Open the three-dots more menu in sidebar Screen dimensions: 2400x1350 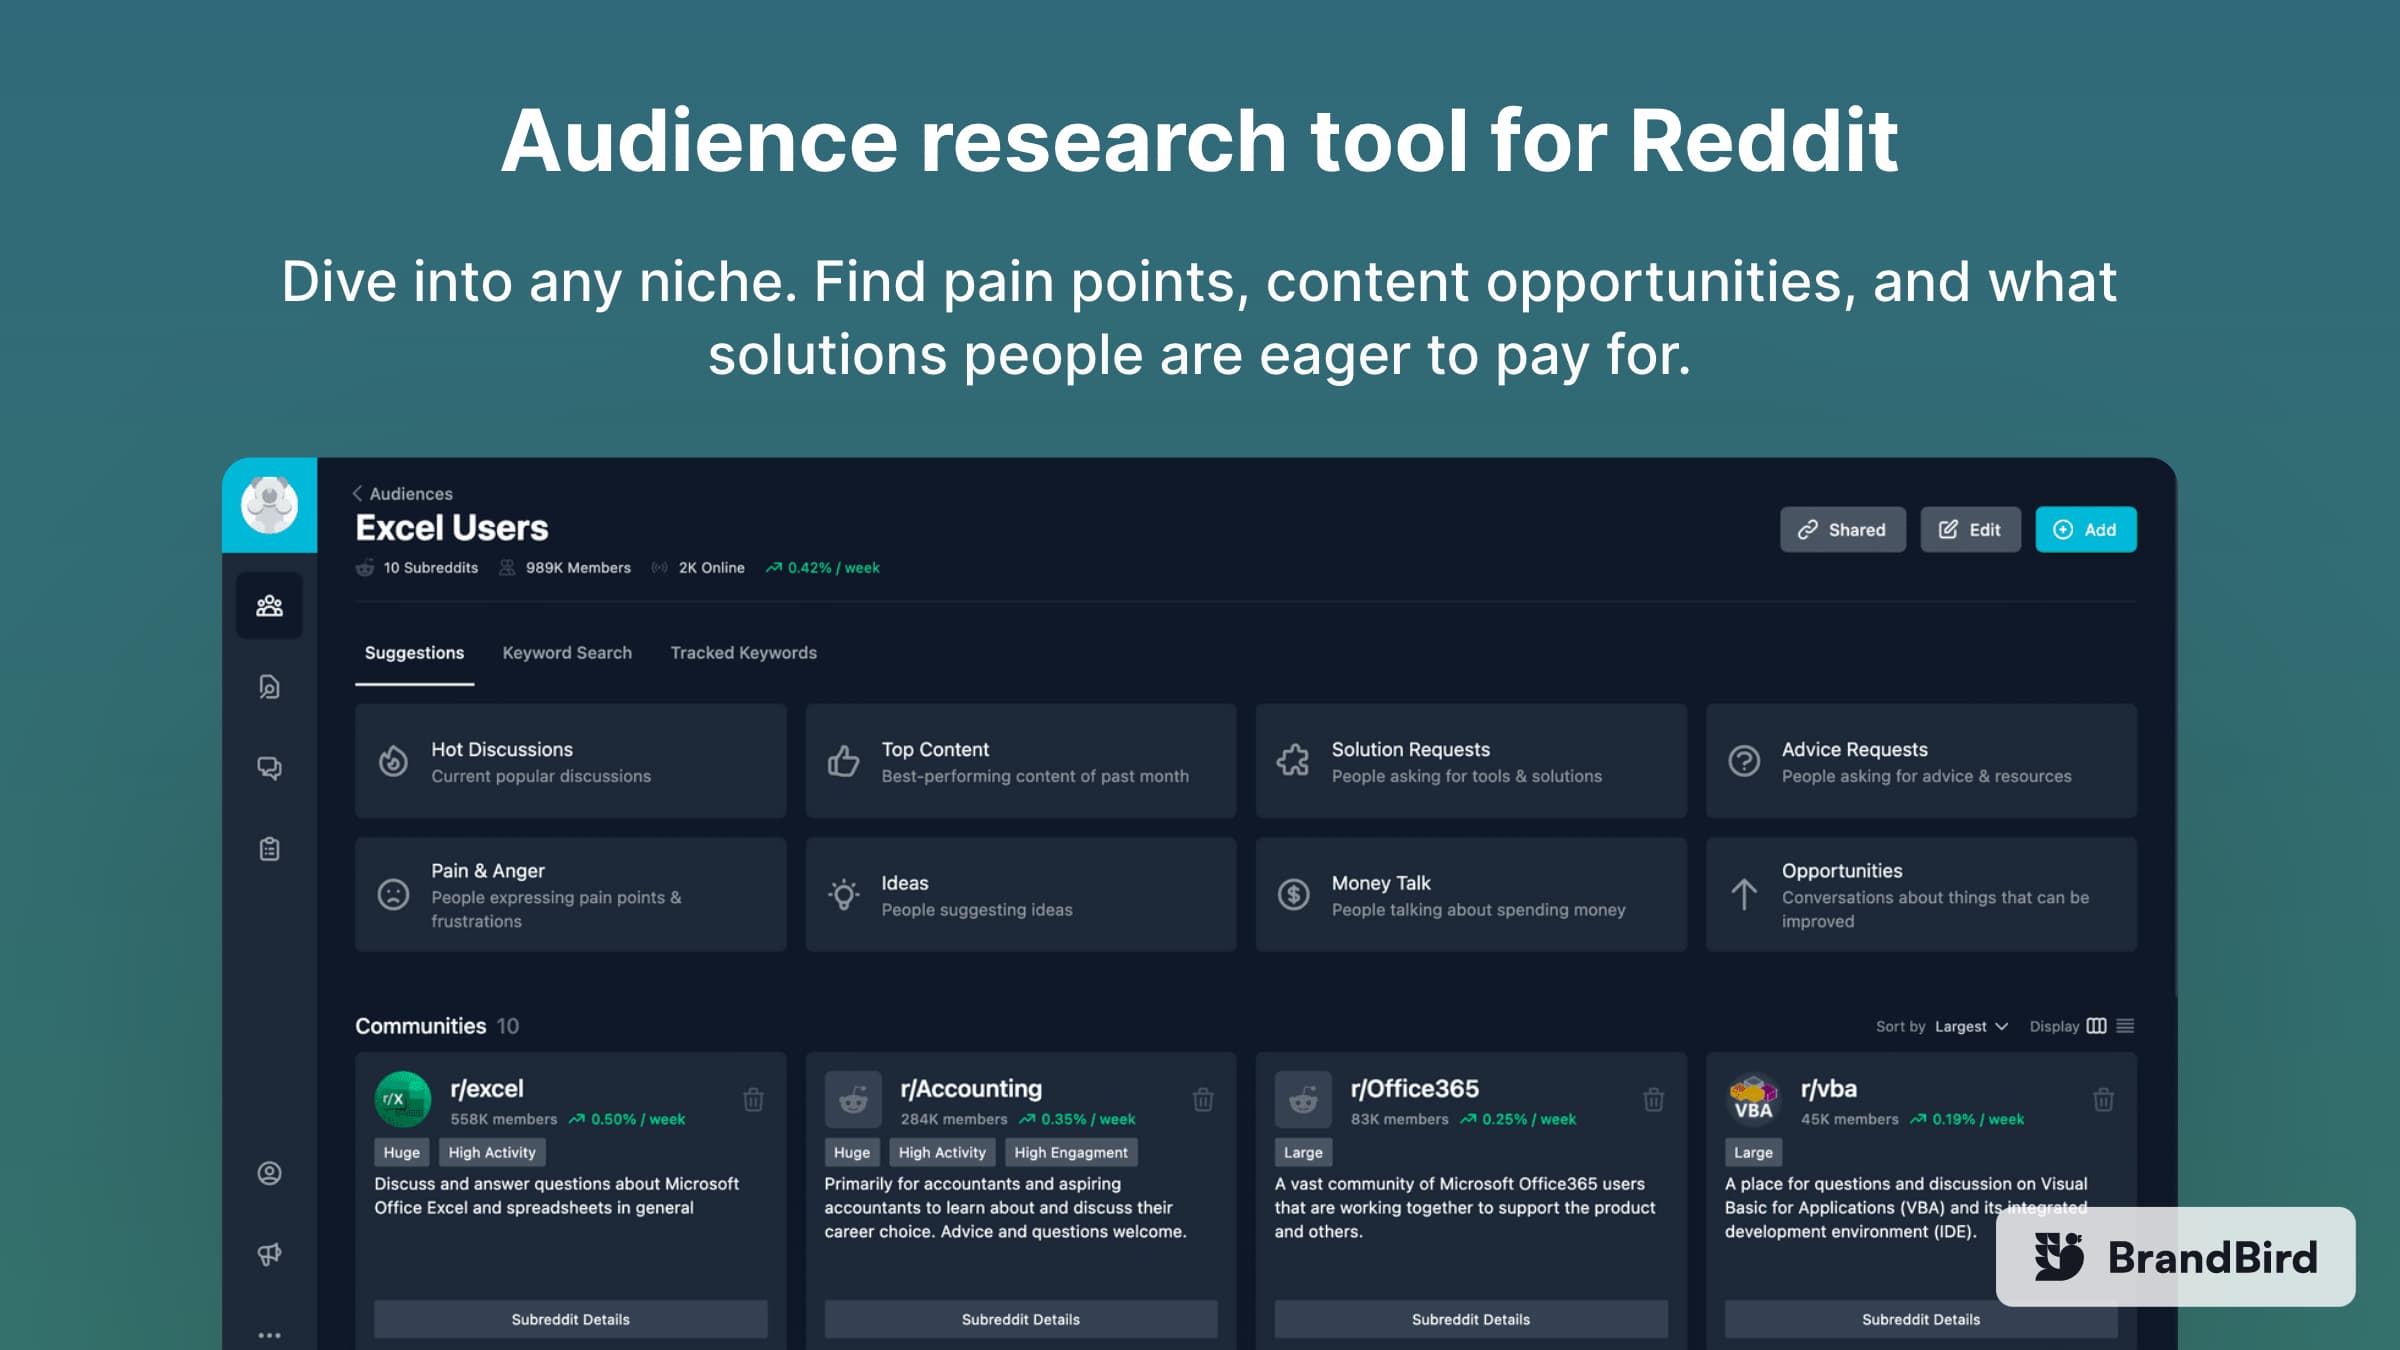pos(269,1335)
